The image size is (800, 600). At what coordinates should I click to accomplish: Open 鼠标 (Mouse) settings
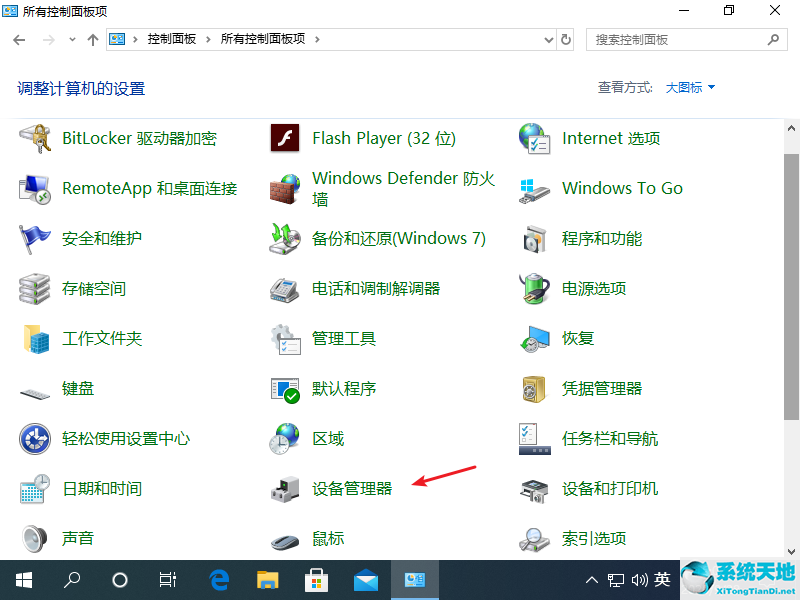(x=327, y=538)
